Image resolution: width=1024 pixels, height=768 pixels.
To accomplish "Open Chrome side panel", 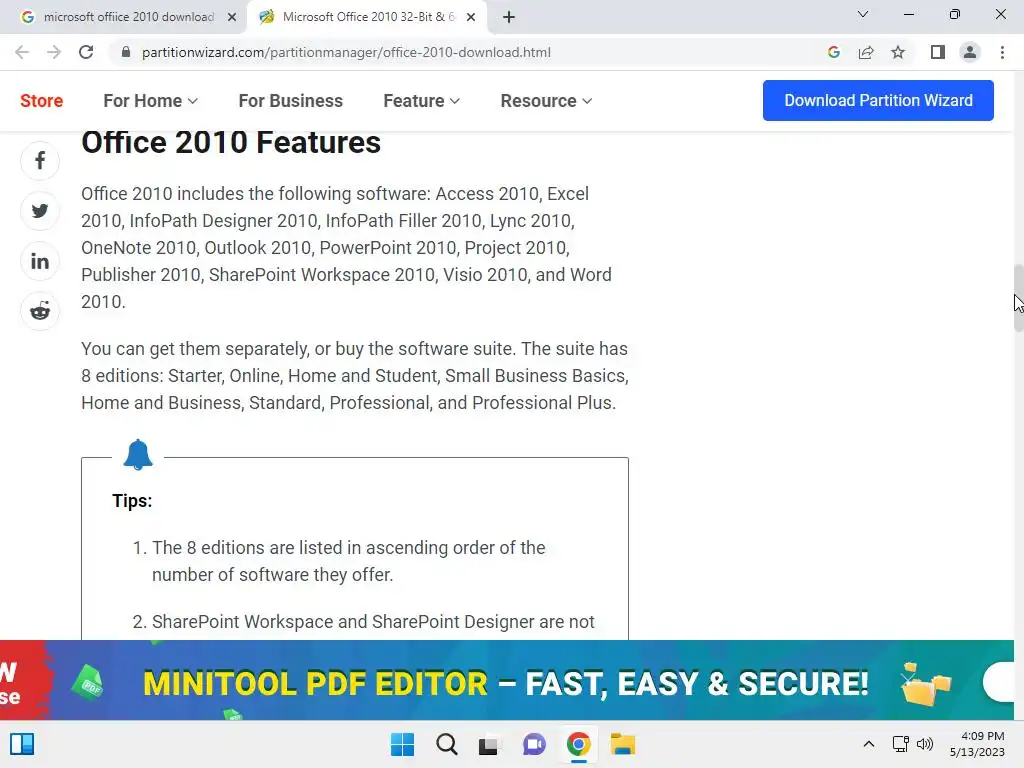I will tap(938, 52).
